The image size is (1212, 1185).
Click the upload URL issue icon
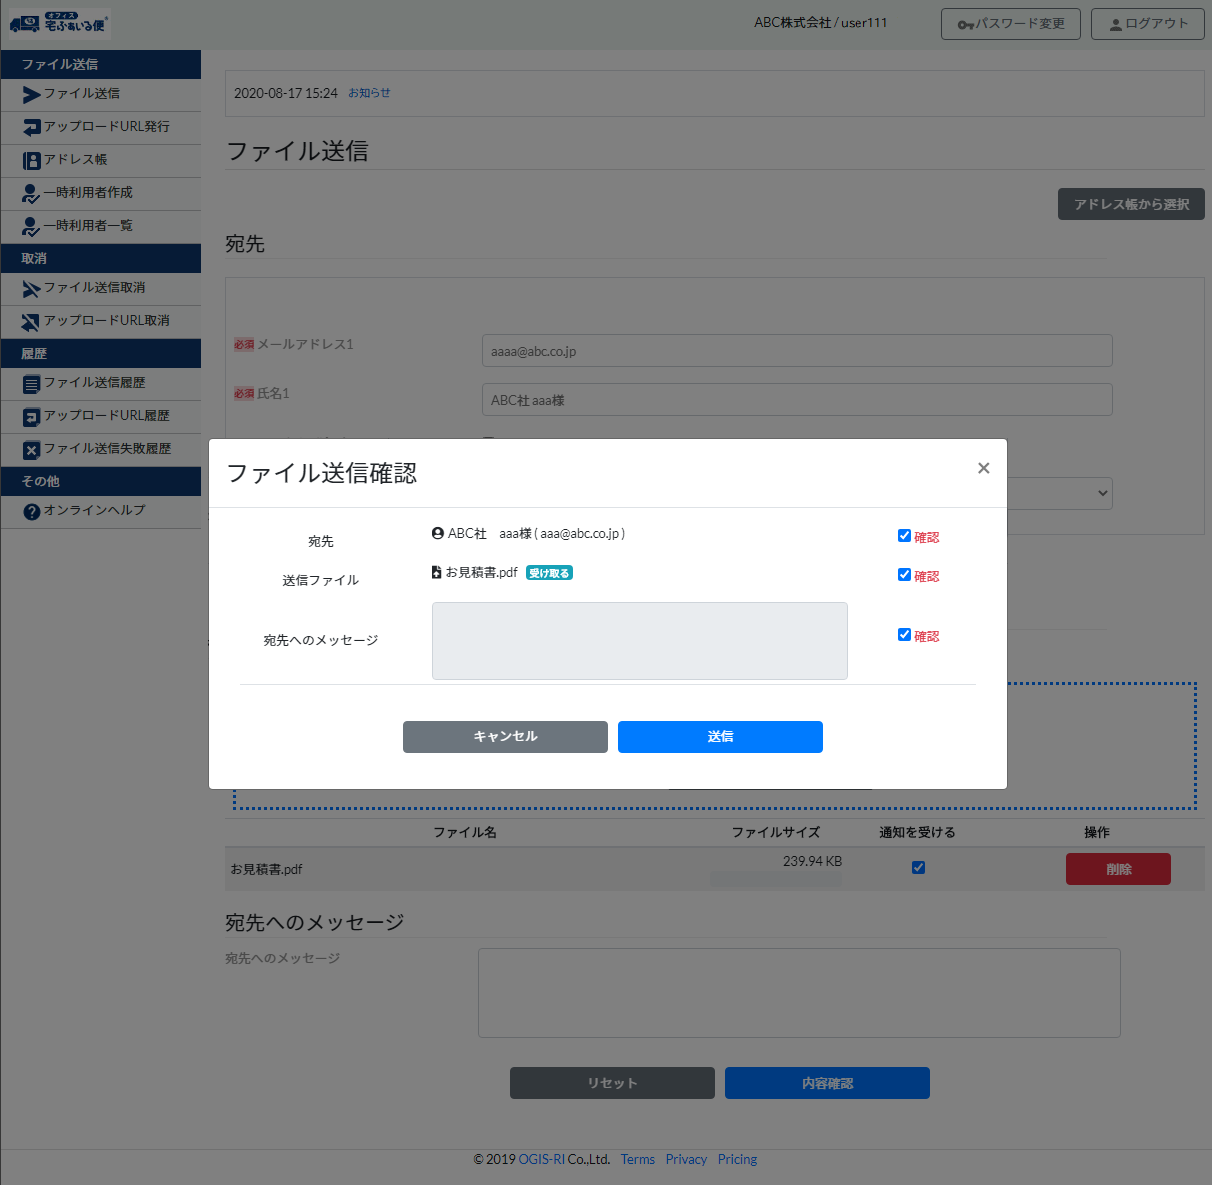click(x=31, y=128)
